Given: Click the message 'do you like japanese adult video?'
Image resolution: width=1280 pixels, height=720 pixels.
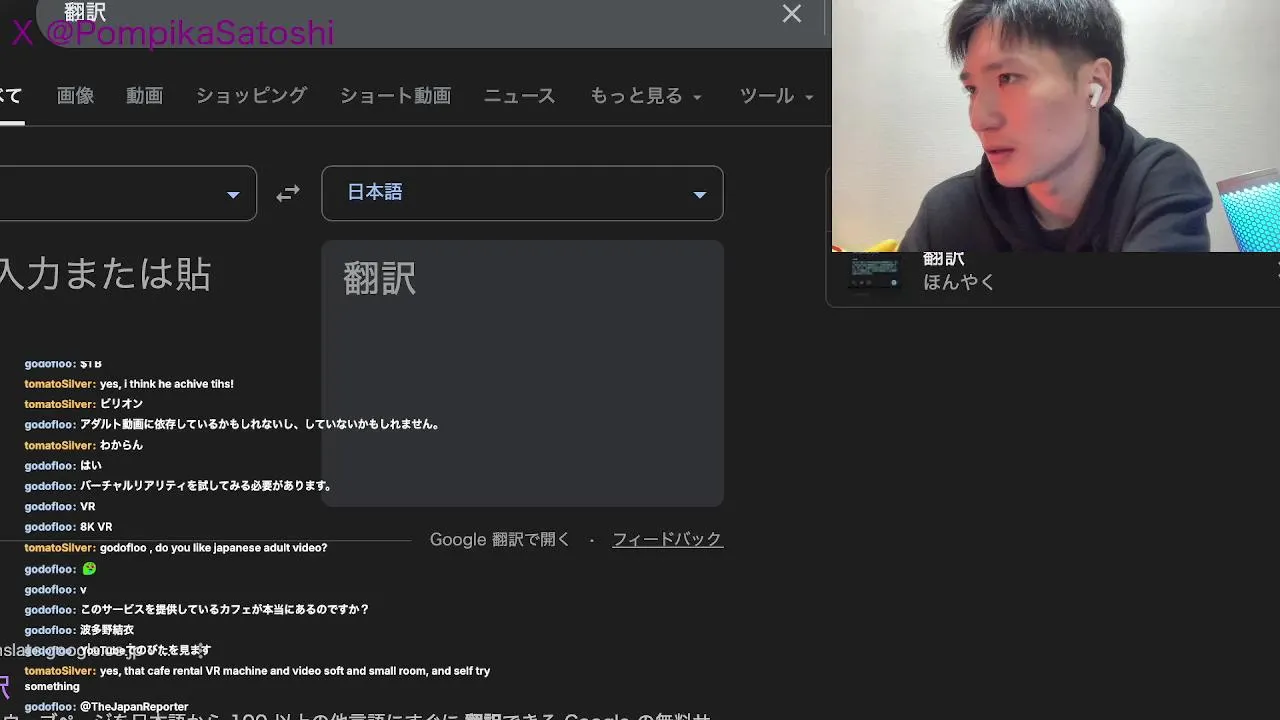Looking at the screenshot, I should click(213, 548).
